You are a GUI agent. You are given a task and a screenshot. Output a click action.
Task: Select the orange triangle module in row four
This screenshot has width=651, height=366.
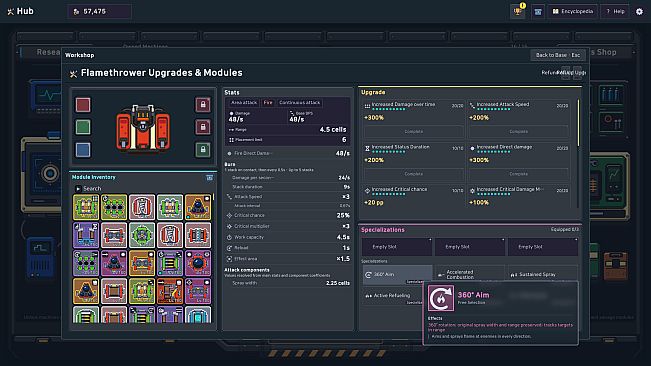(x=86, y=291)
